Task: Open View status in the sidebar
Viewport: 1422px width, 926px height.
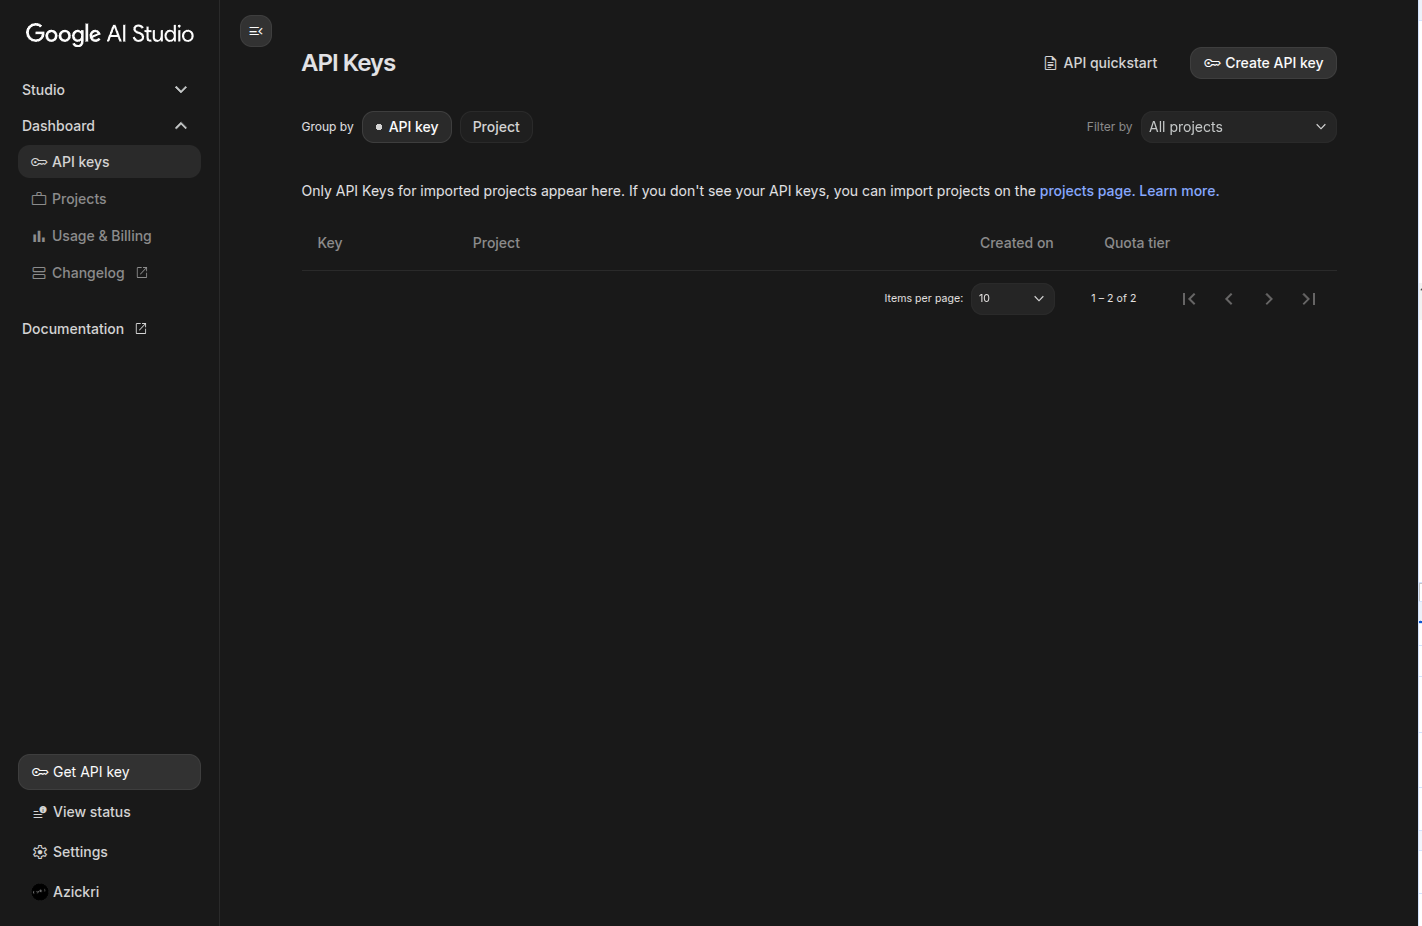Action: pos(91,812)
